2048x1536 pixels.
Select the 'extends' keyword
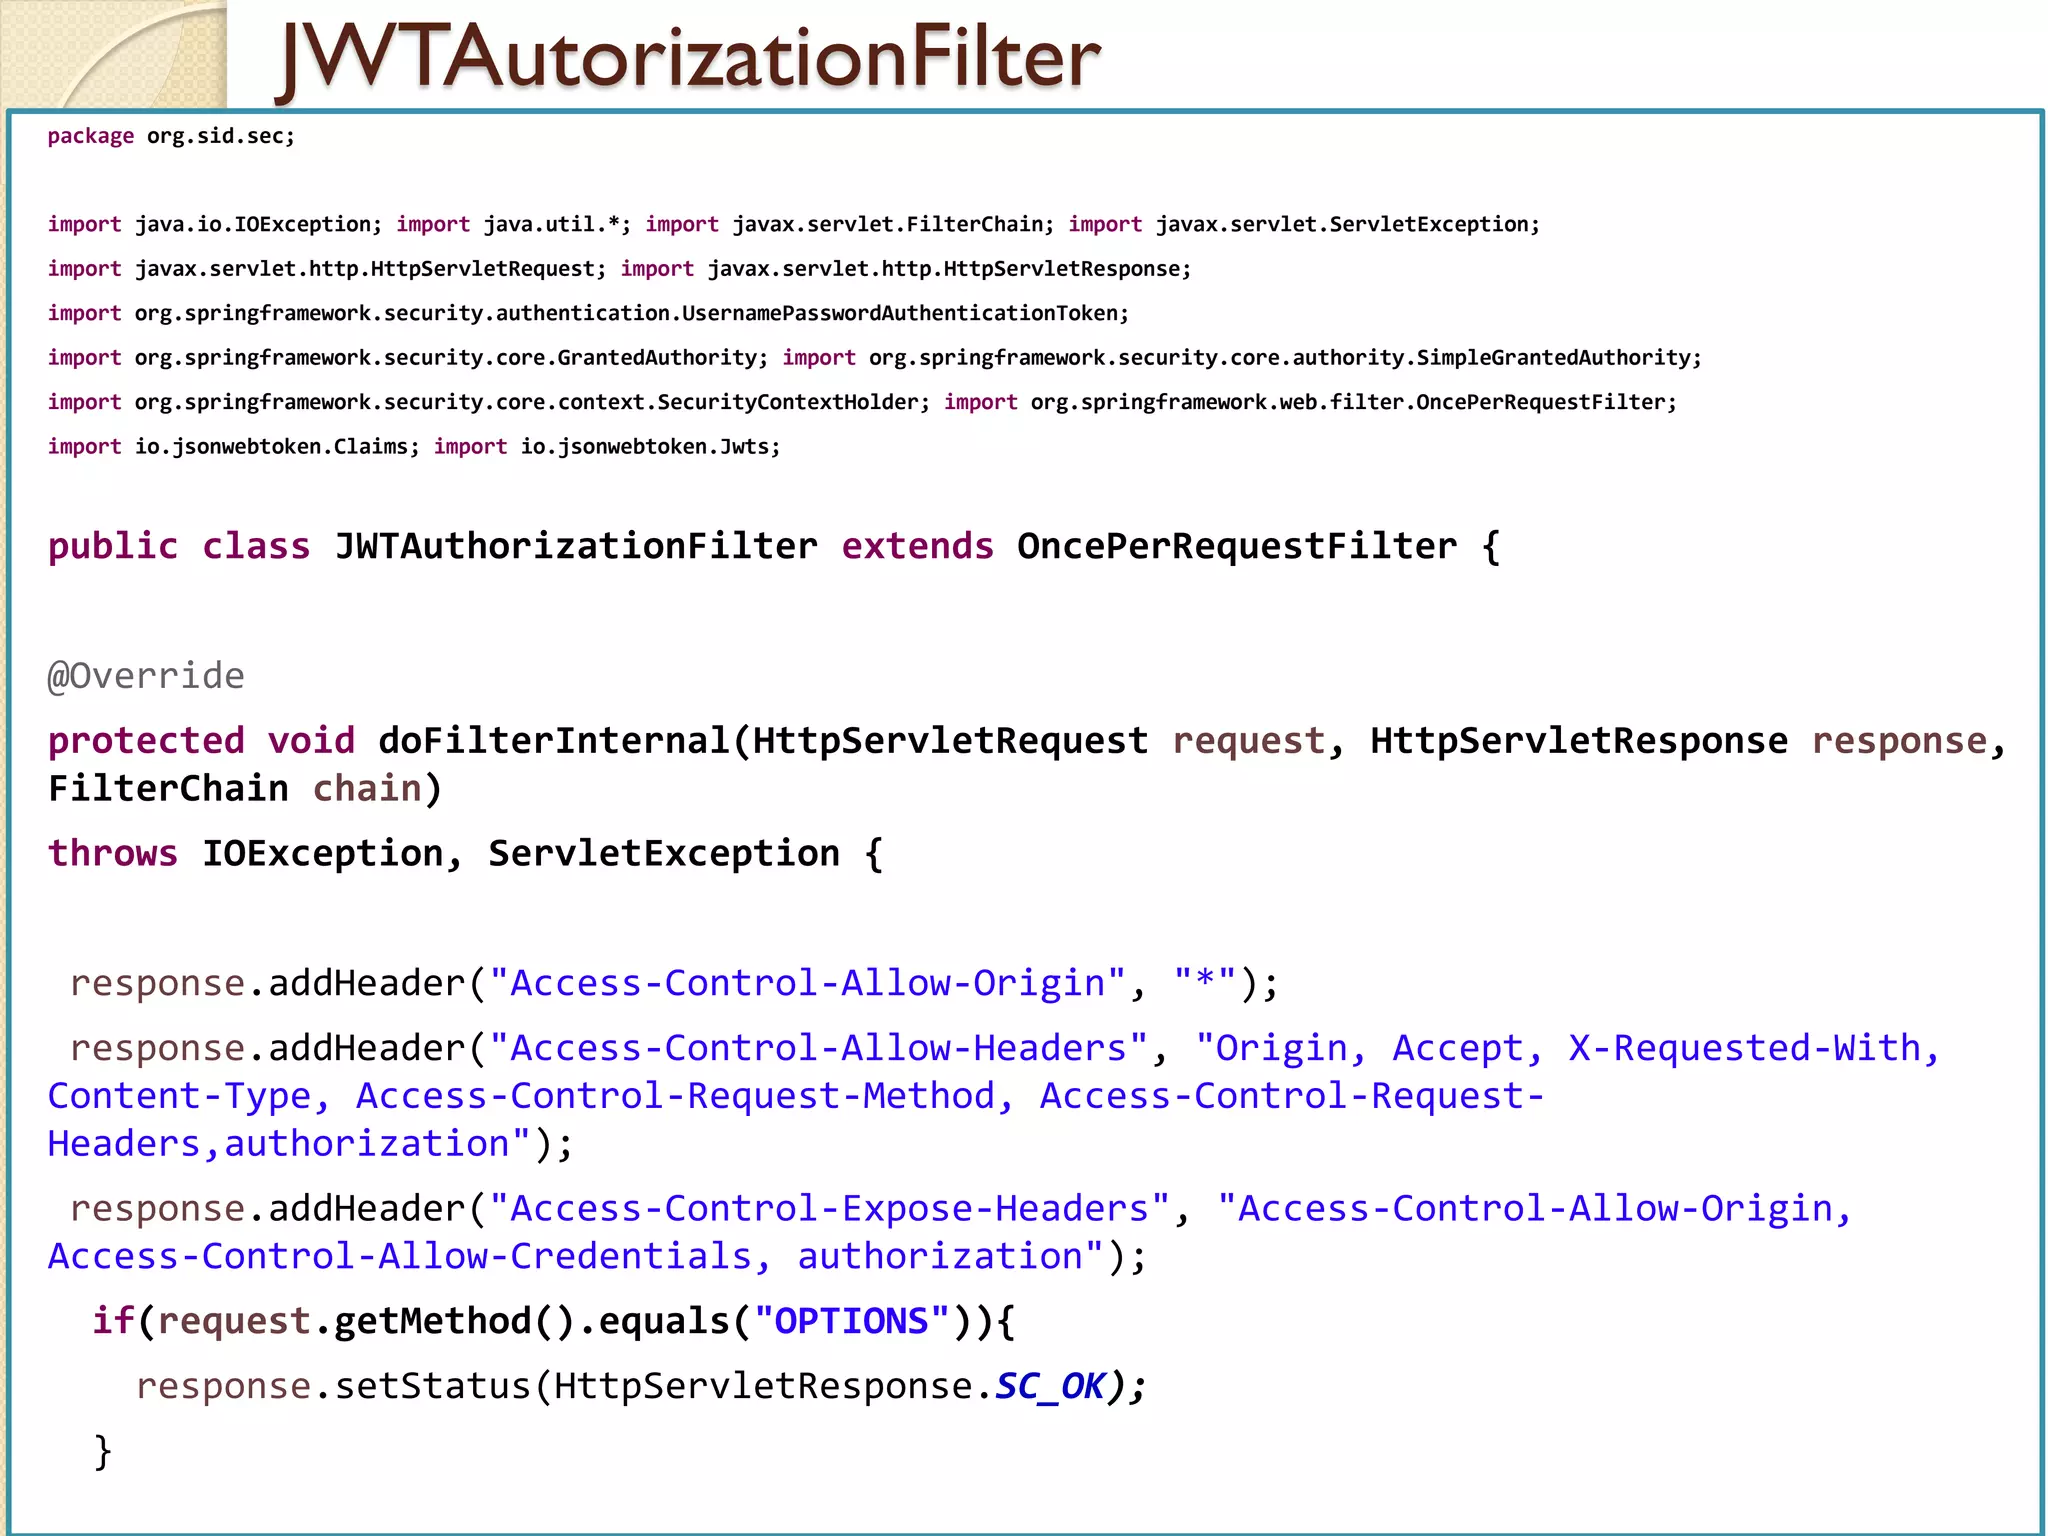tap(917, 546)
